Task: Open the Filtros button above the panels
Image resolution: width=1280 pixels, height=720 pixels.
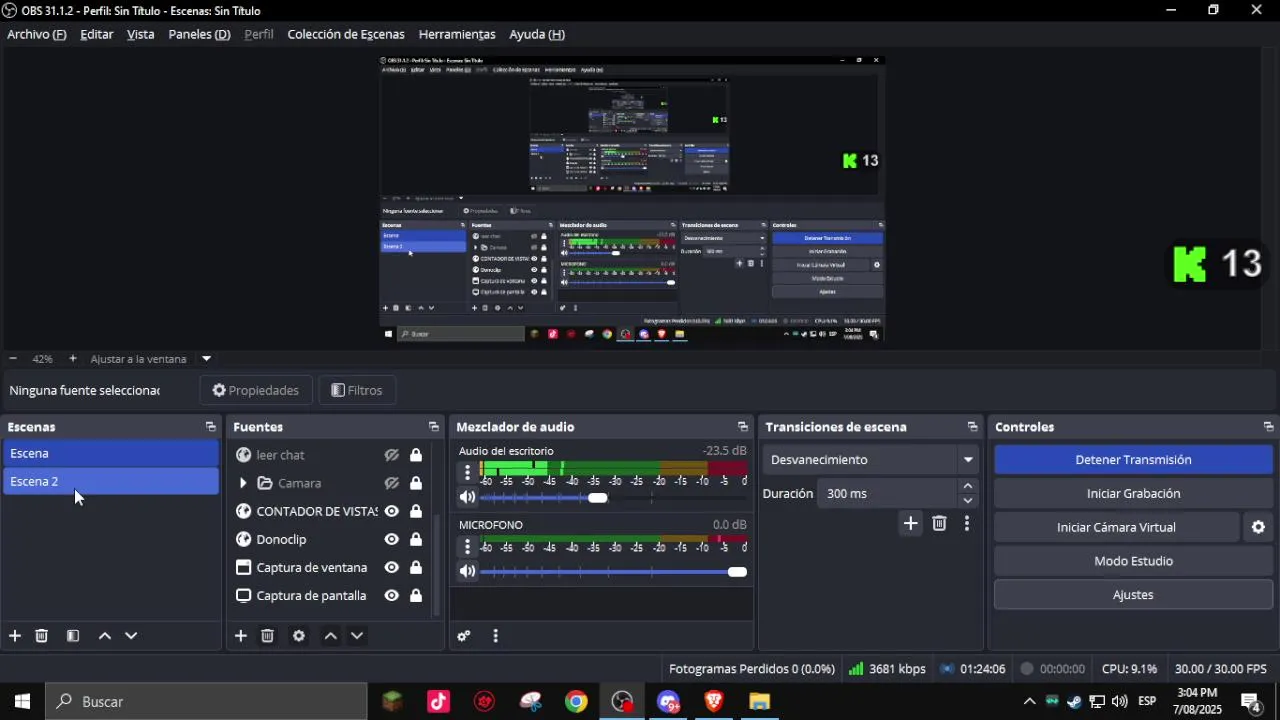Action: coord(357,390)
